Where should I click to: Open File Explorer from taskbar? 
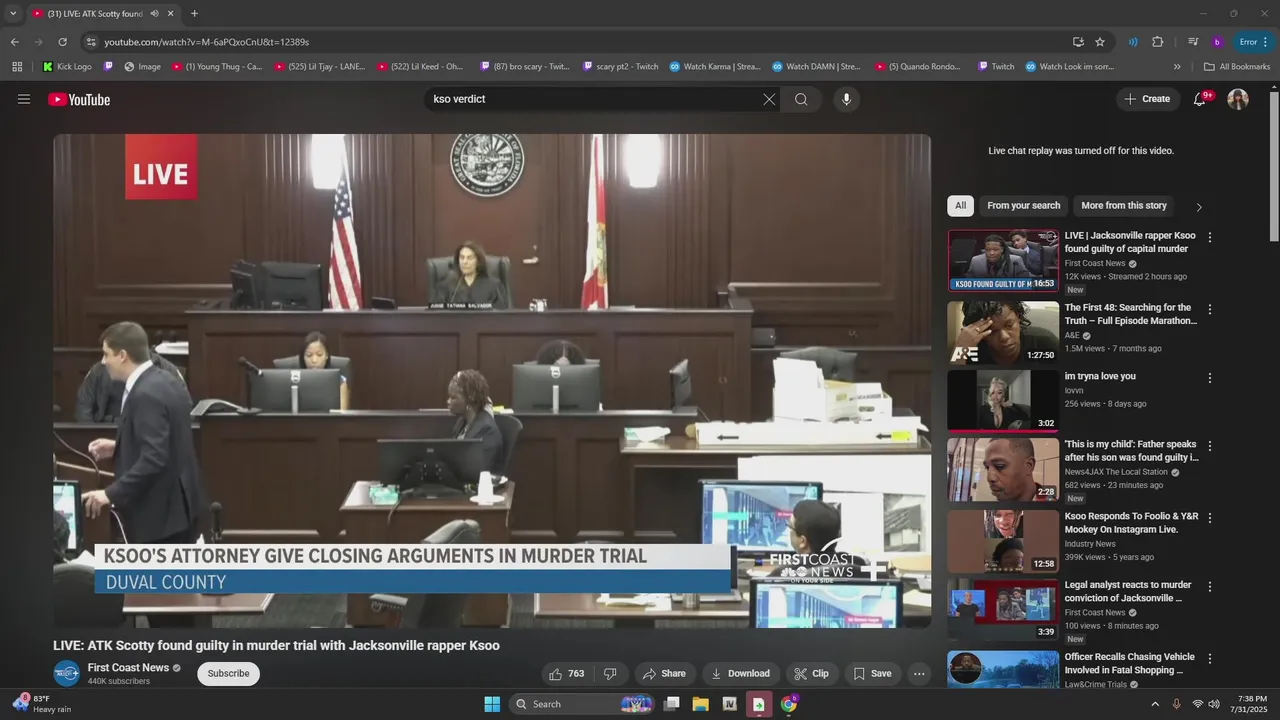[x=700, y=704]
